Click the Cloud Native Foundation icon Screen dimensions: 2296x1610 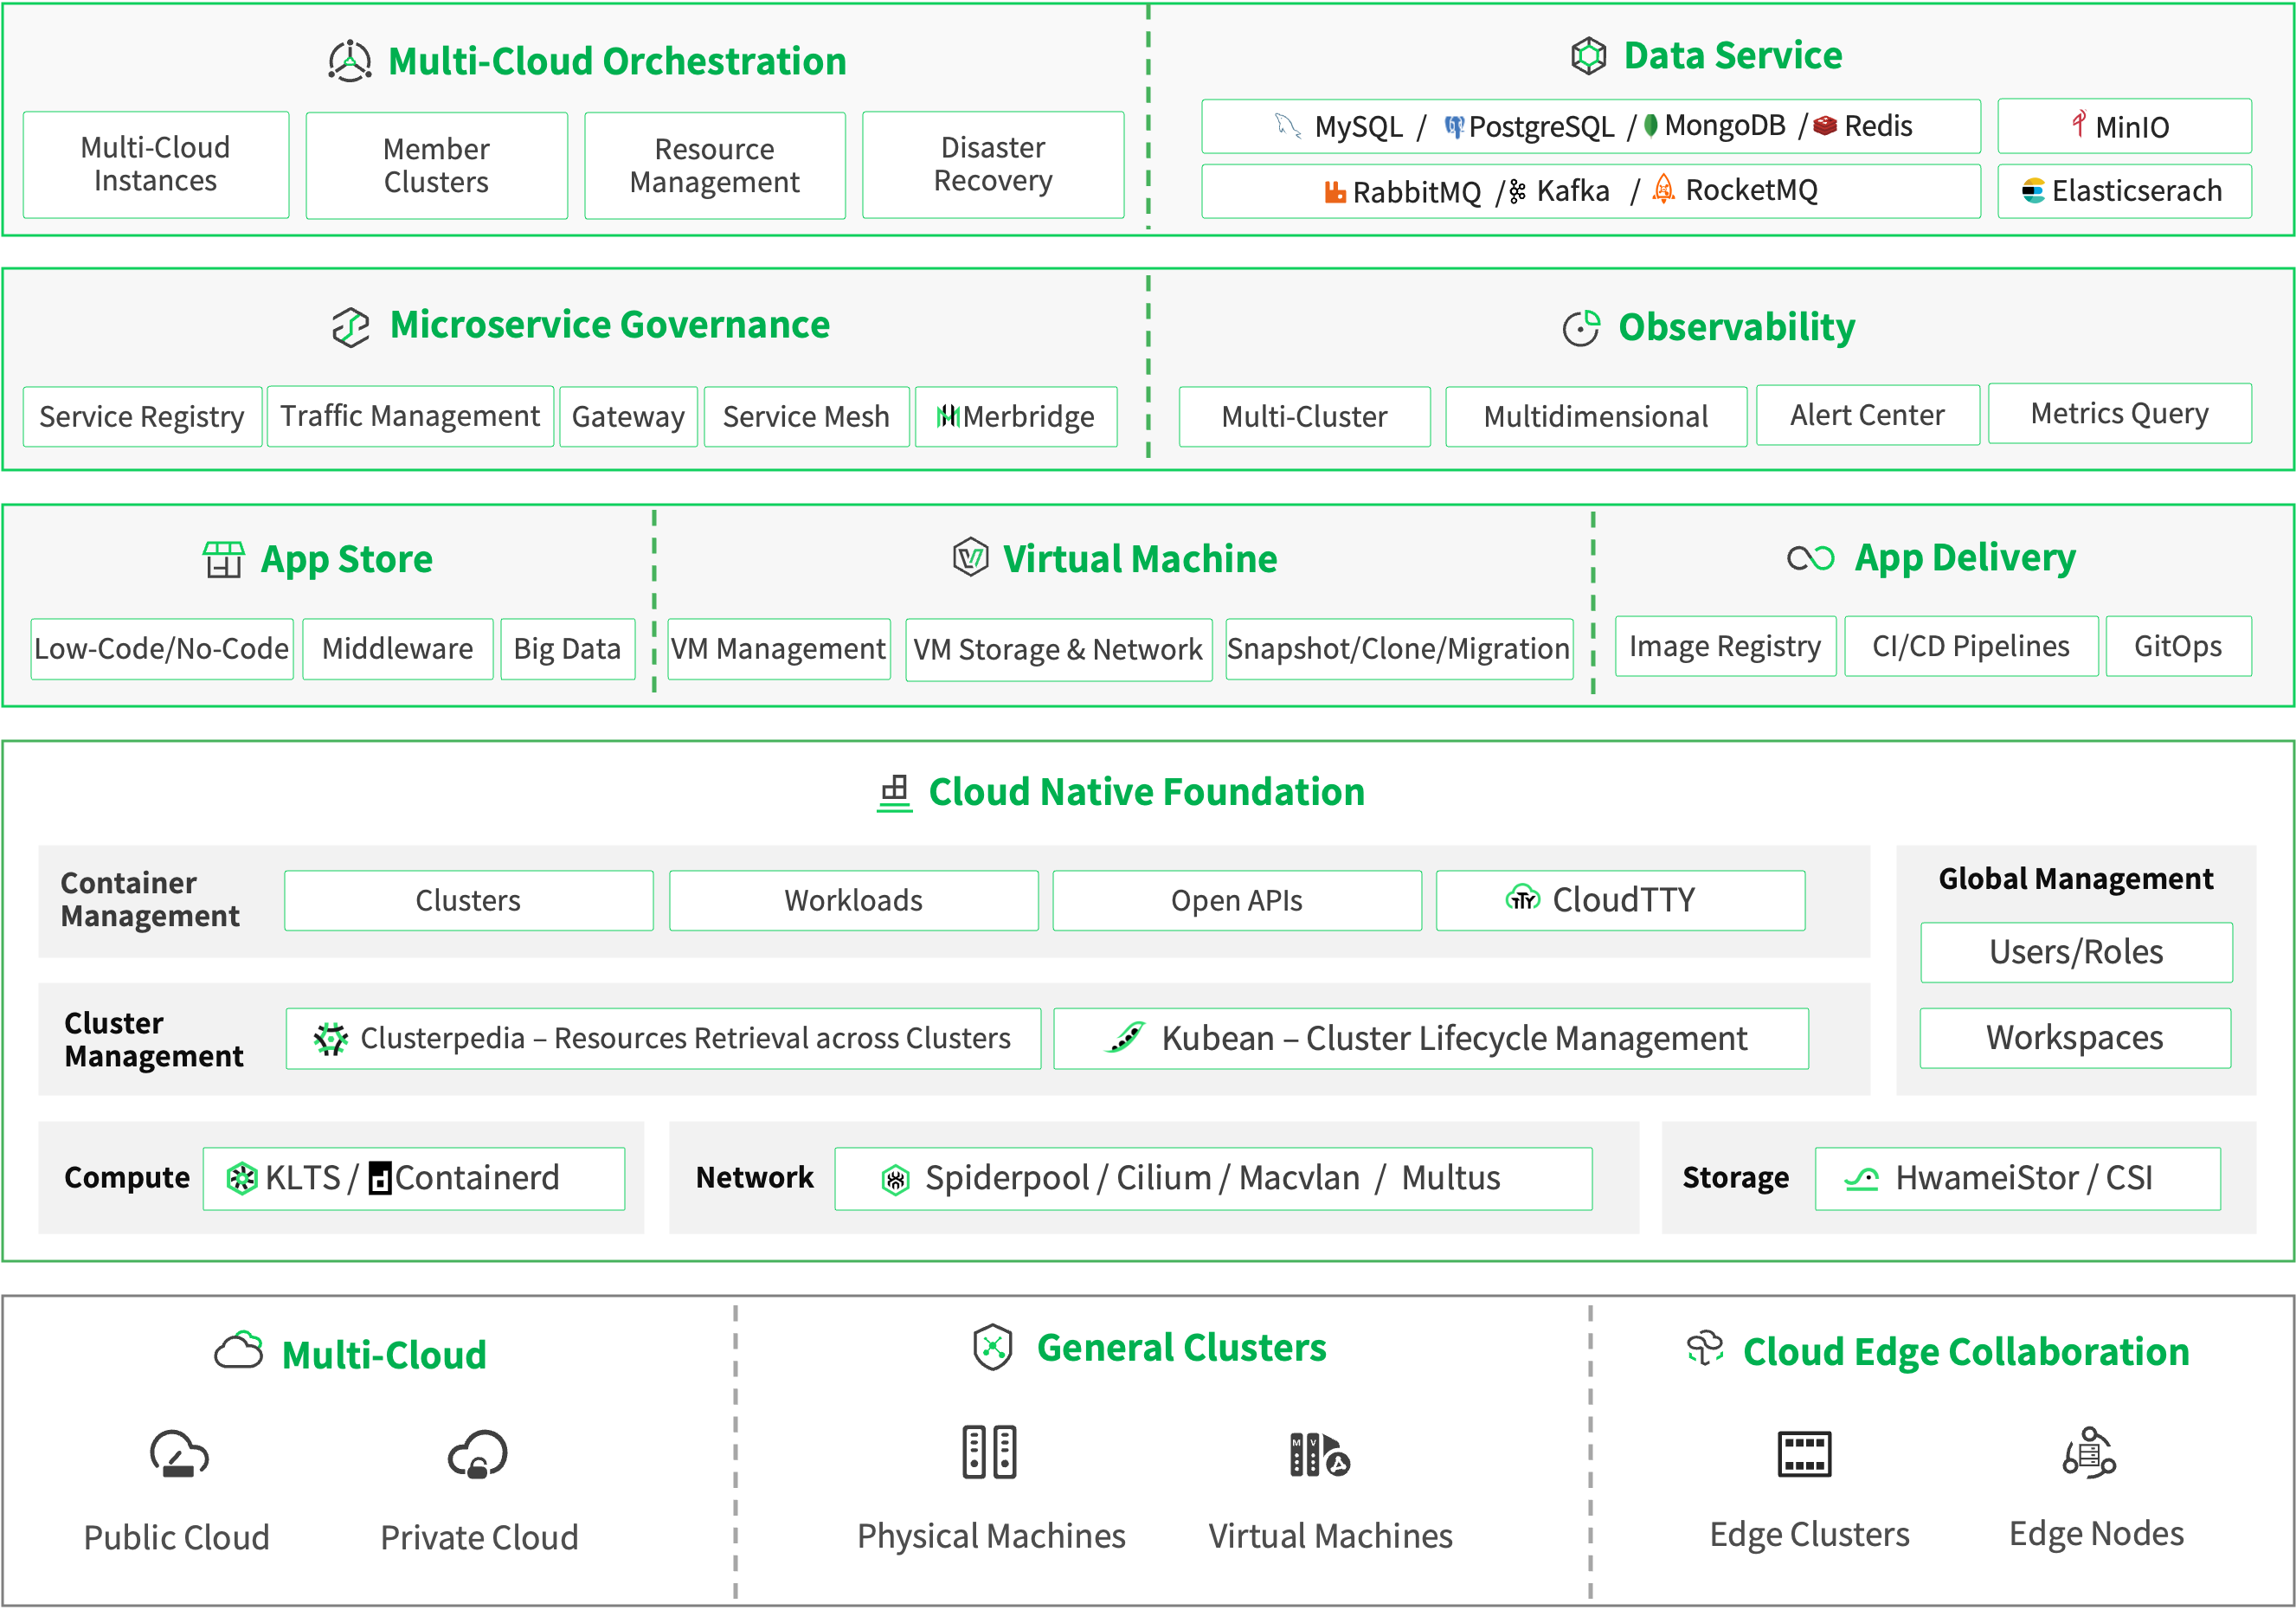pos(895,794)
